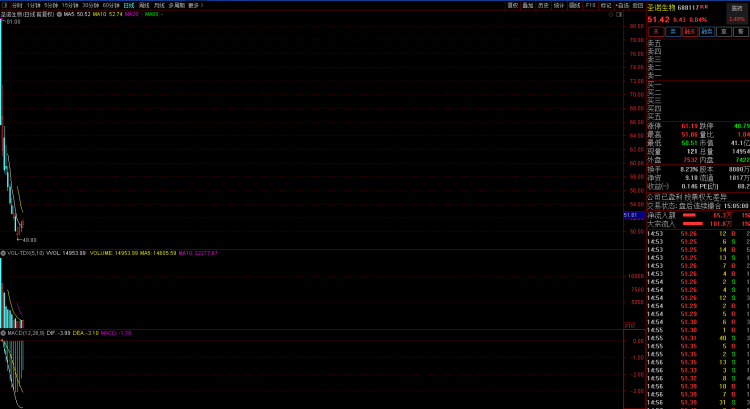Open F10 company info

pyautogui.click(x=590, y=5)
